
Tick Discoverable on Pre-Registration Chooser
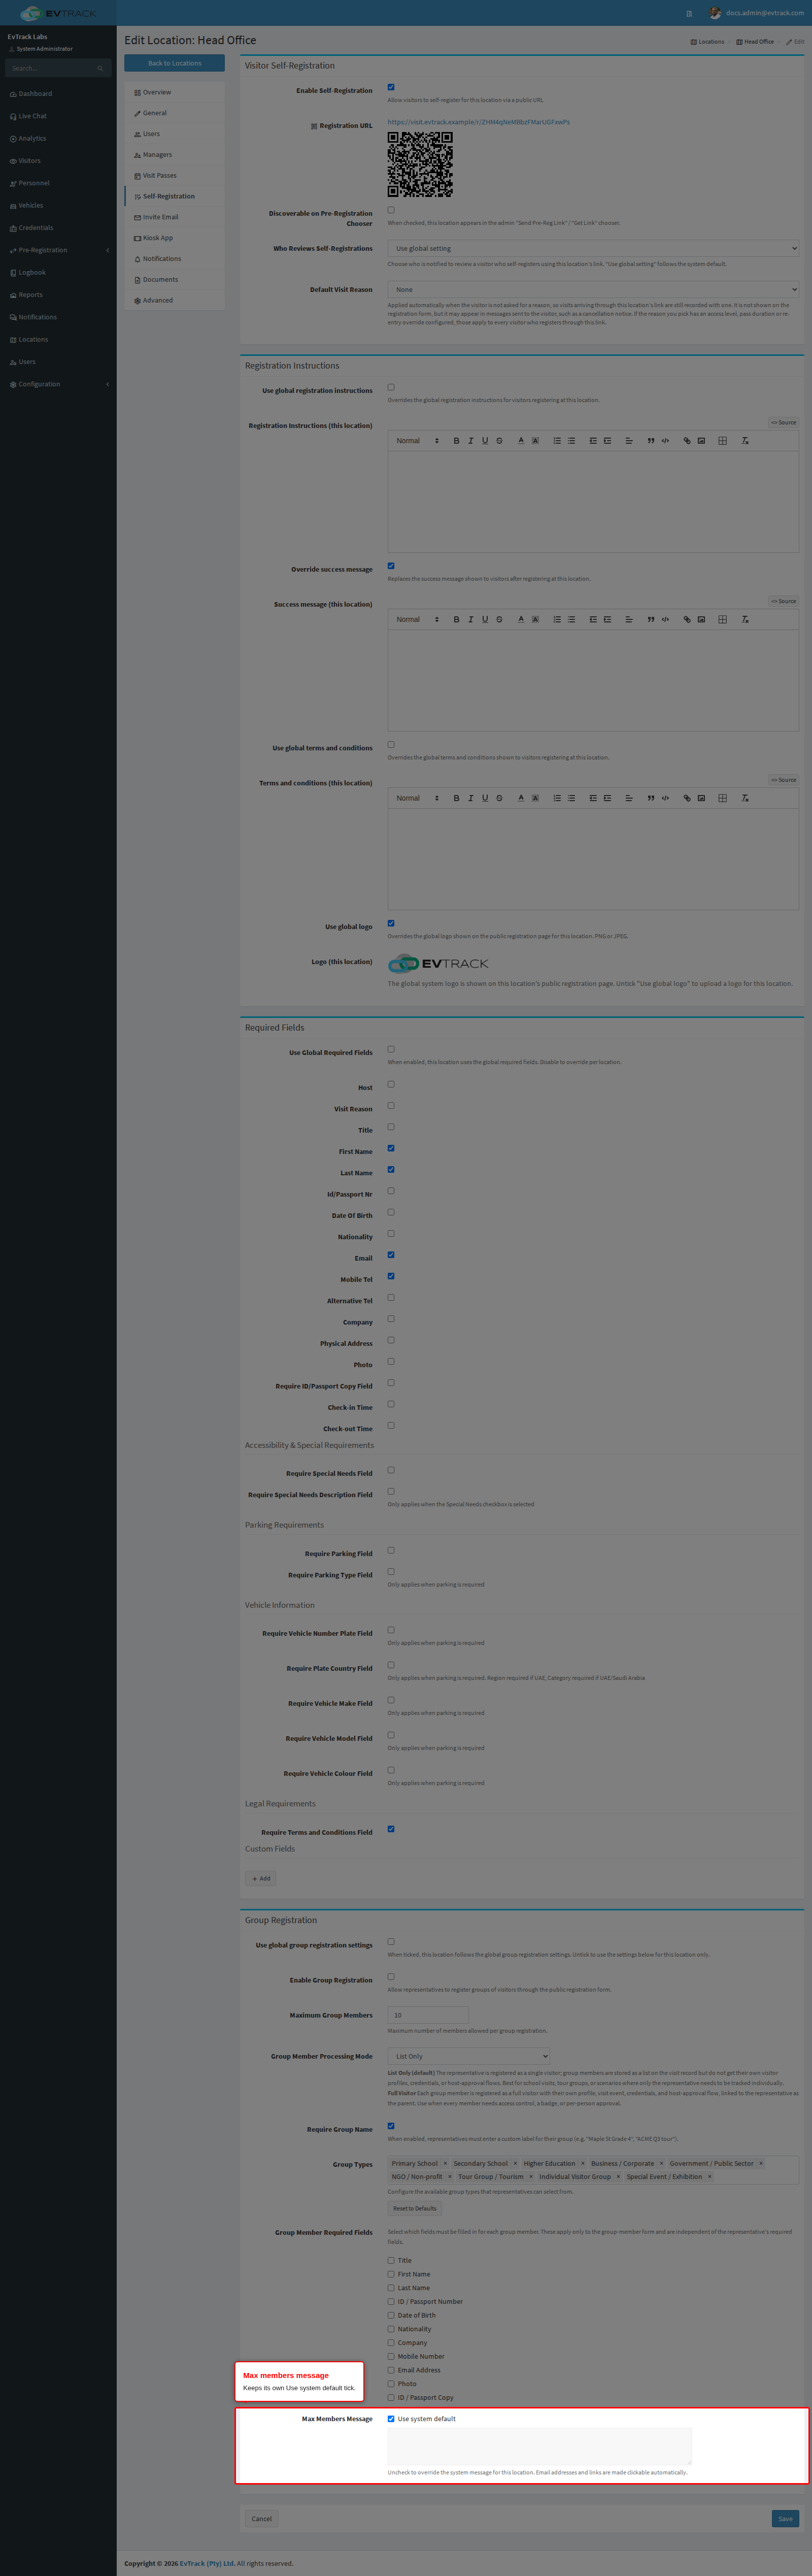click(x=391, y=210)
